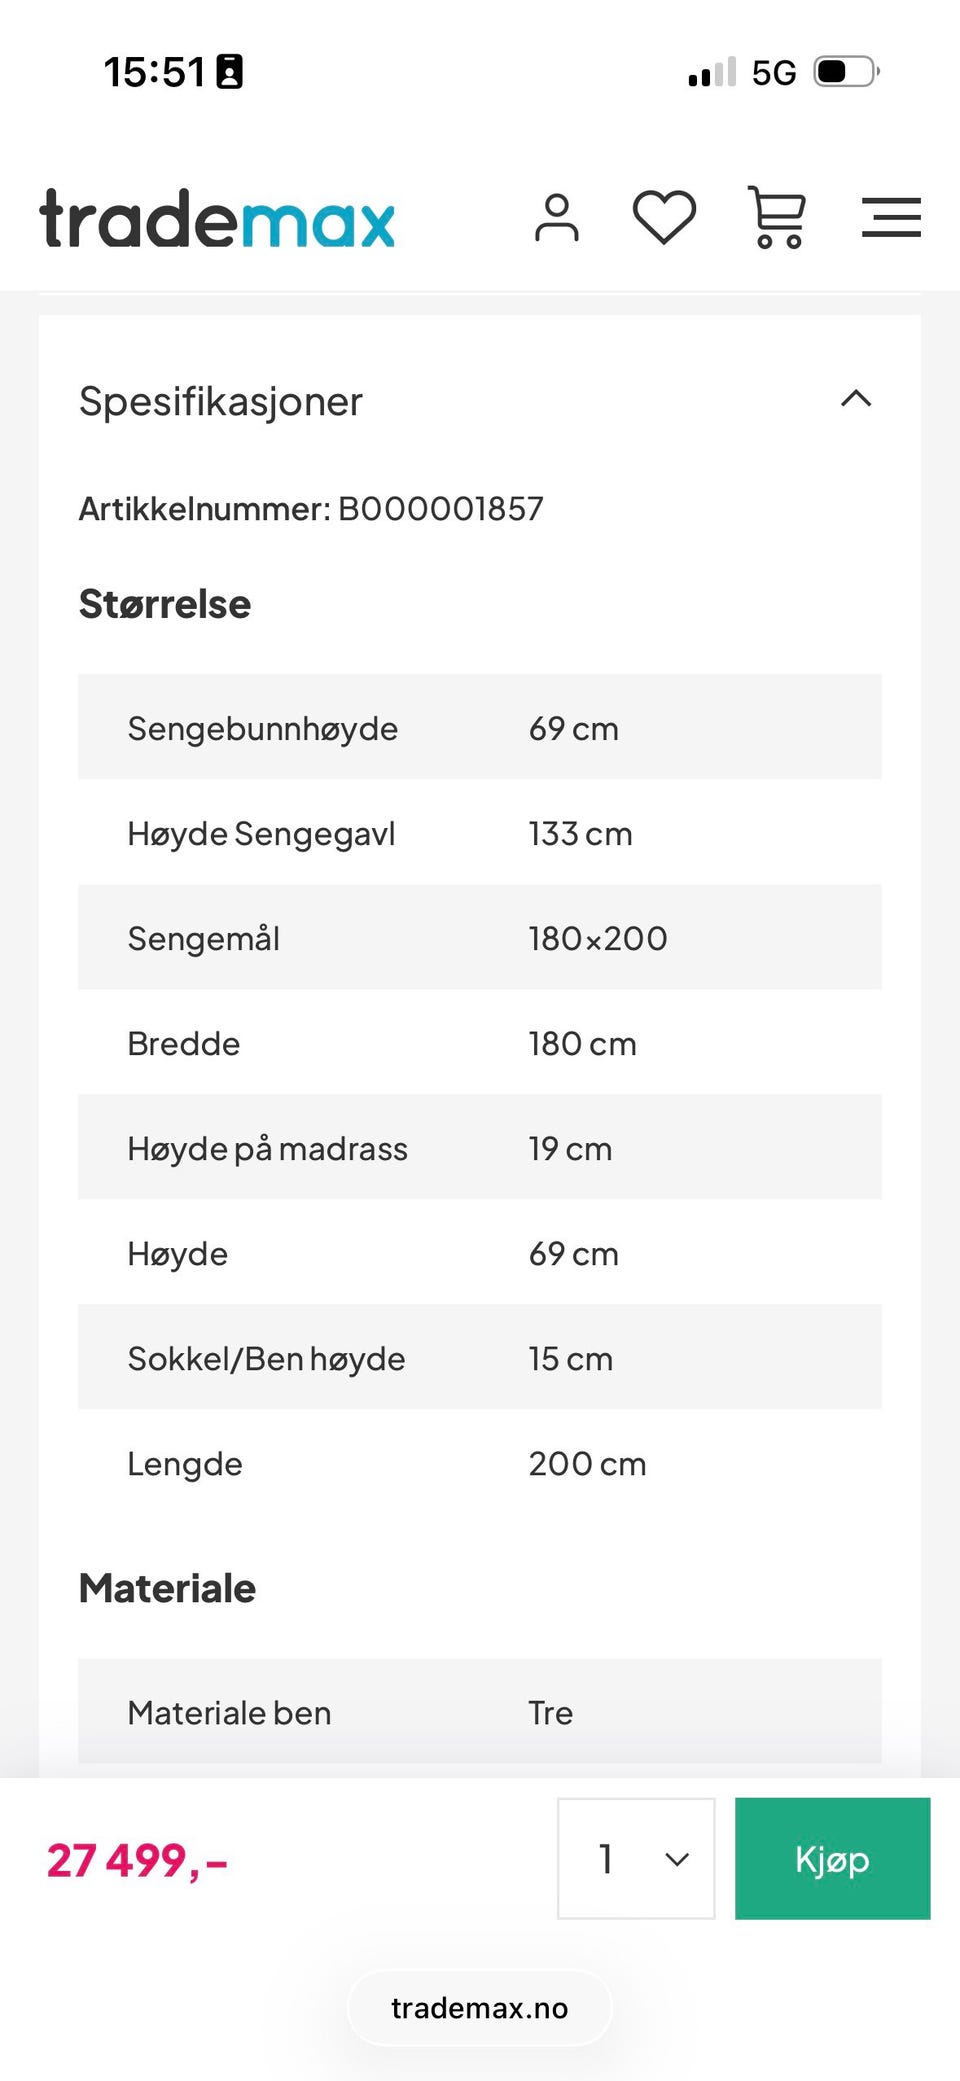960x2081 pixels.
Task: Tap the trademax.no address pill
Action: point(479,2008)
